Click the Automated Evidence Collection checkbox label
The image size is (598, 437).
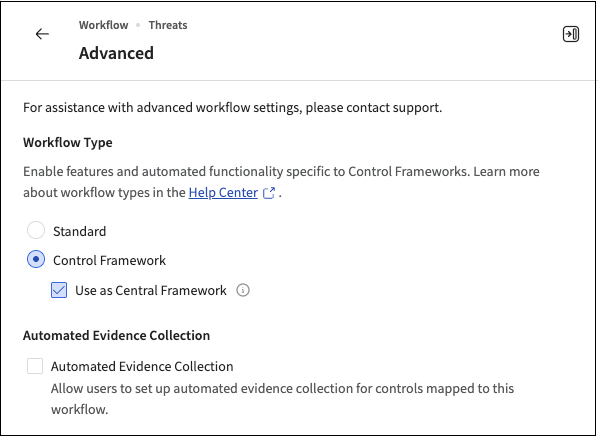coord(142,366)
